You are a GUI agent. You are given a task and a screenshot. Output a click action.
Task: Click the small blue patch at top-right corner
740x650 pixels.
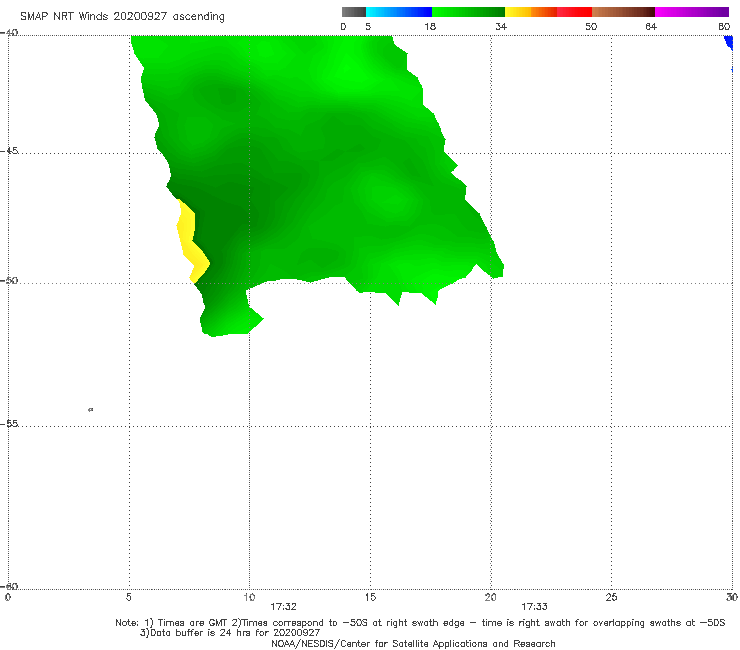(729, 43)
